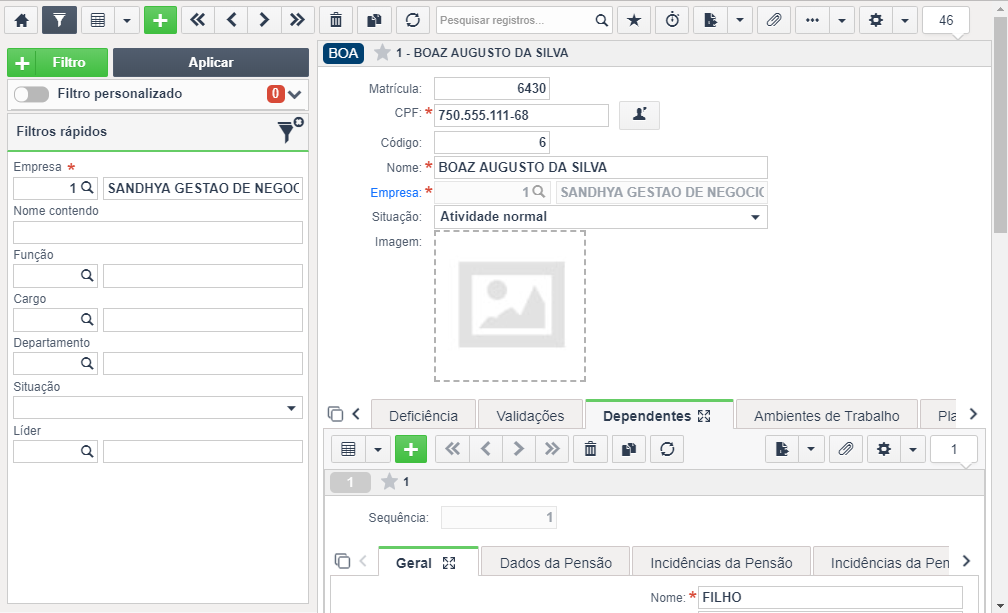
Task: Clear quick filters funnel icon
Action: pyautogui.click(x=289, y=130)
